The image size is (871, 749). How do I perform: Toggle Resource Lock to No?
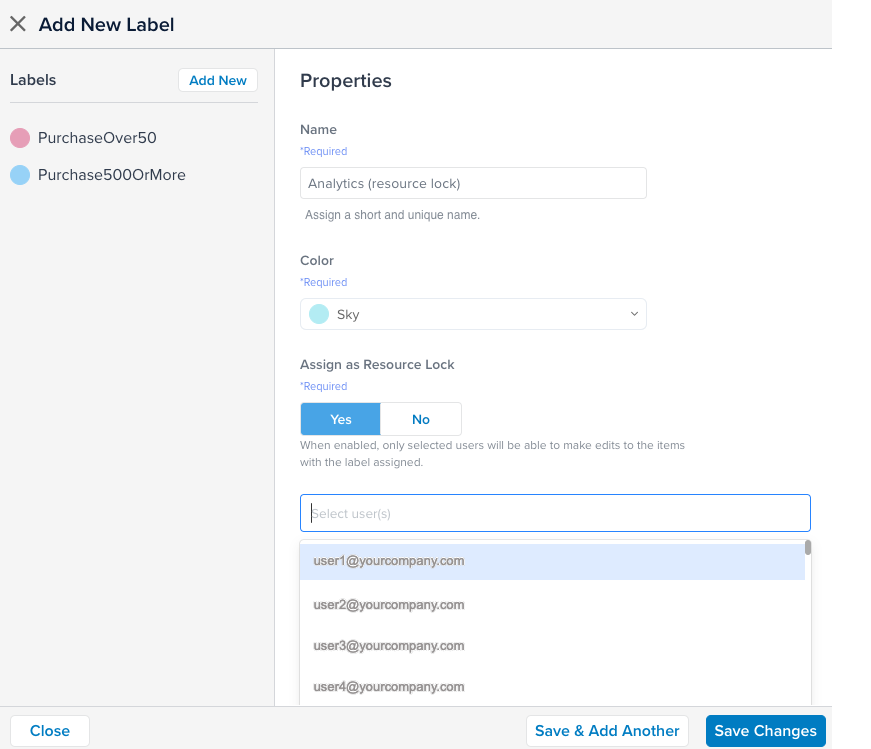421,419
